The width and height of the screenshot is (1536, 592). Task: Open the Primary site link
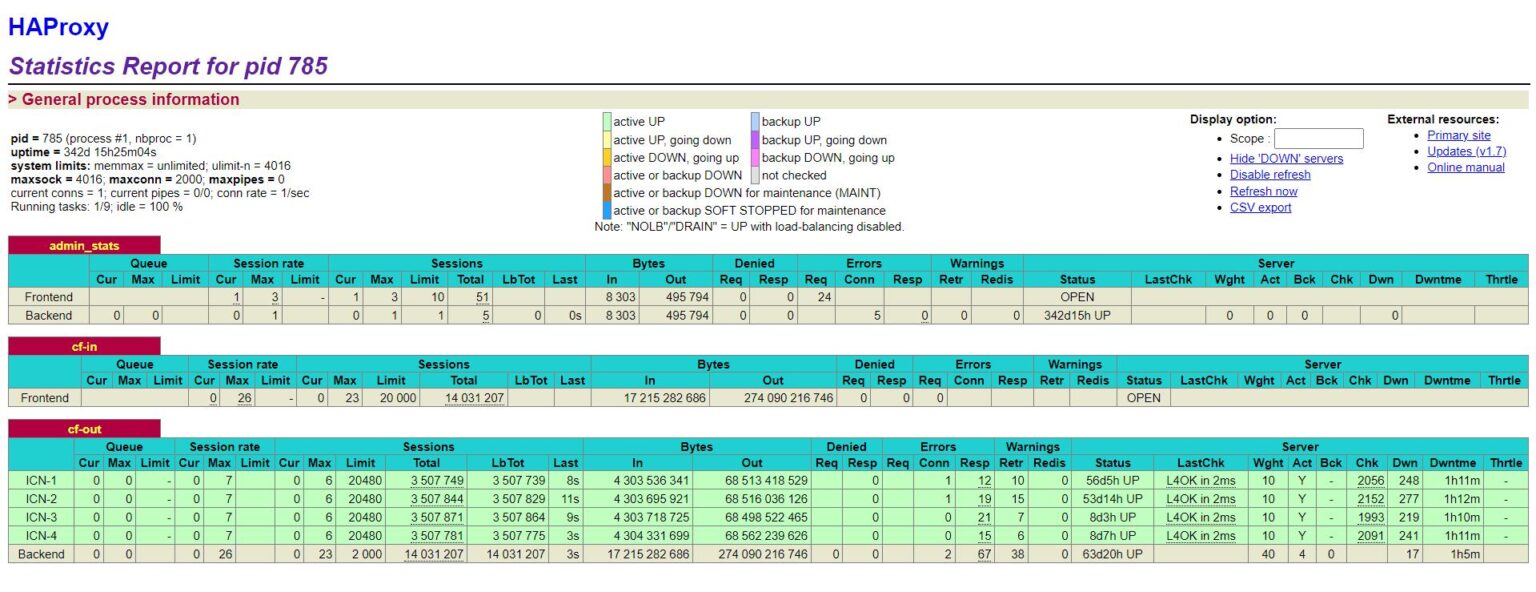click(x=1459, y=134)
